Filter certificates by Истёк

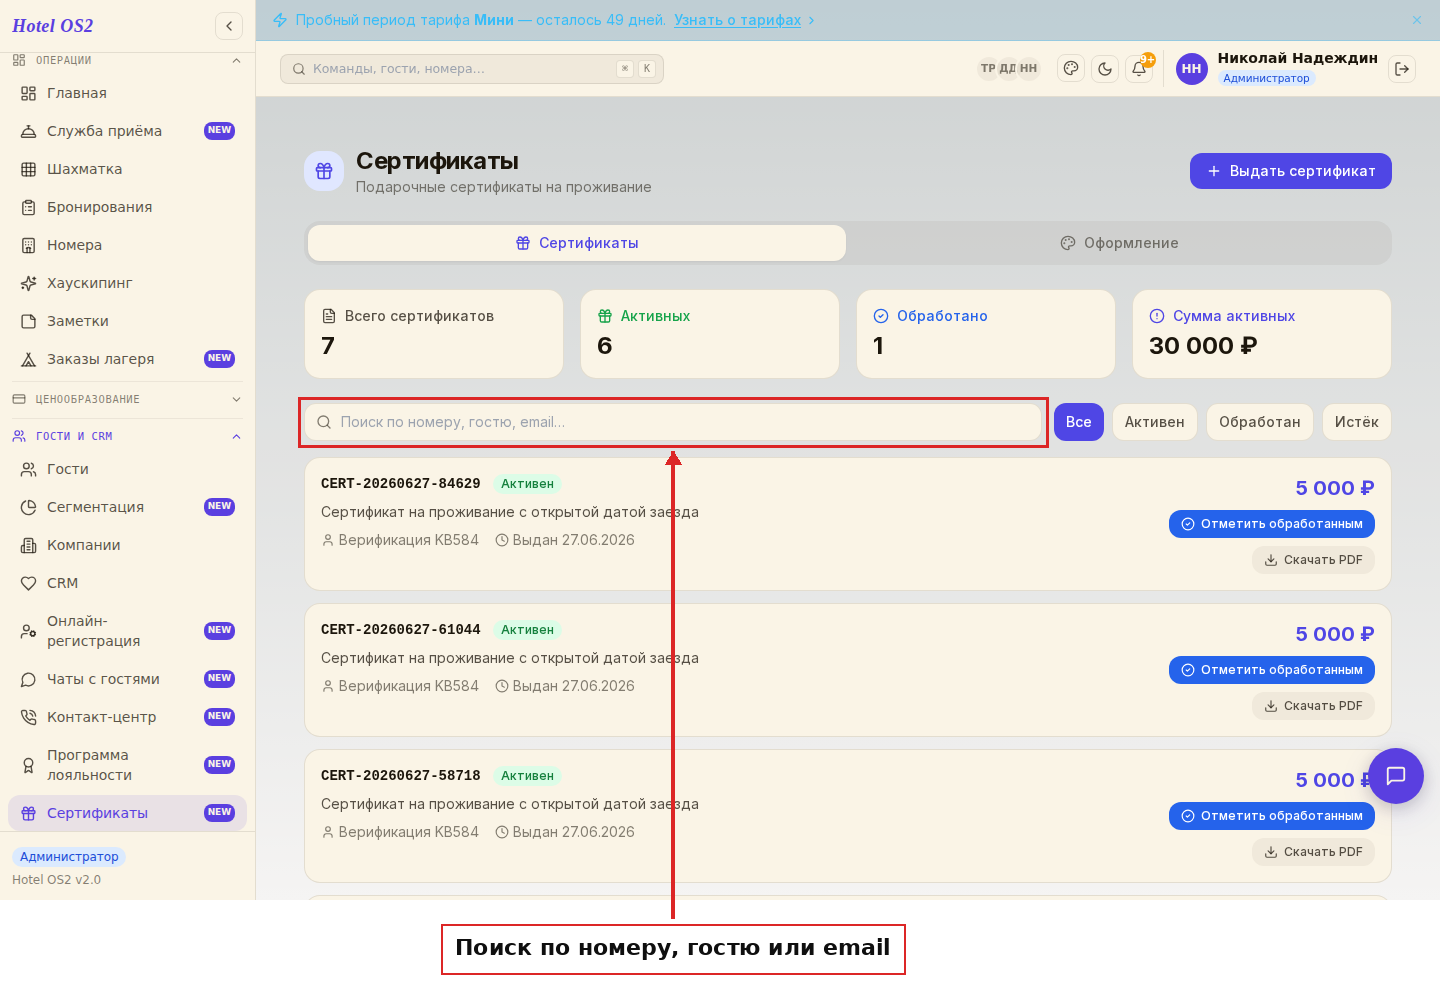[1356, 422]
